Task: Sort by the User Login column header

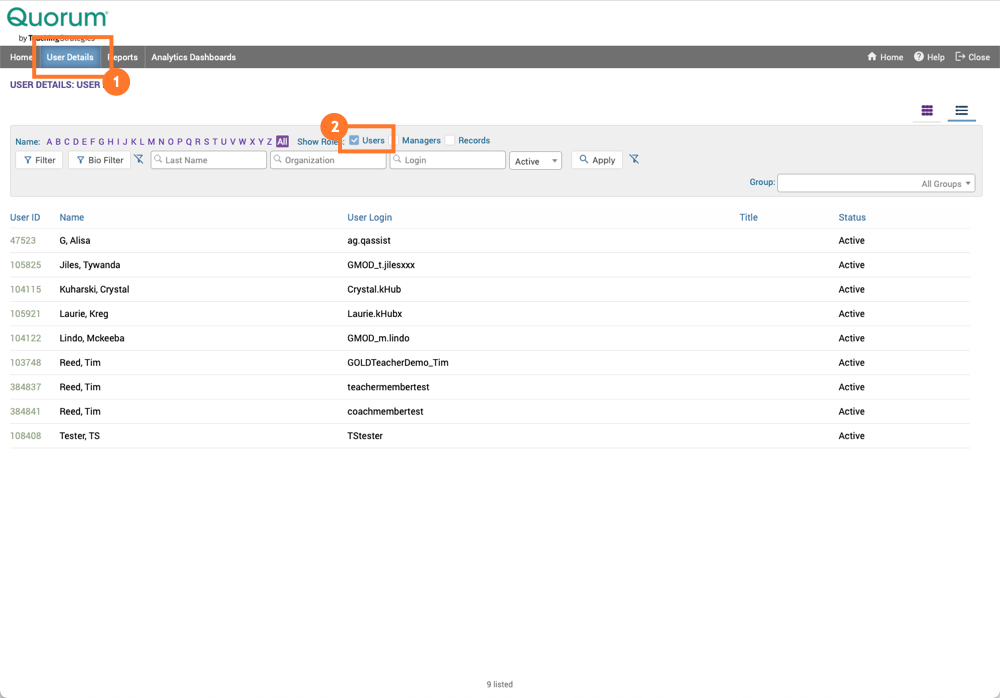Action: pyautogui.click(x=369, y=217)
